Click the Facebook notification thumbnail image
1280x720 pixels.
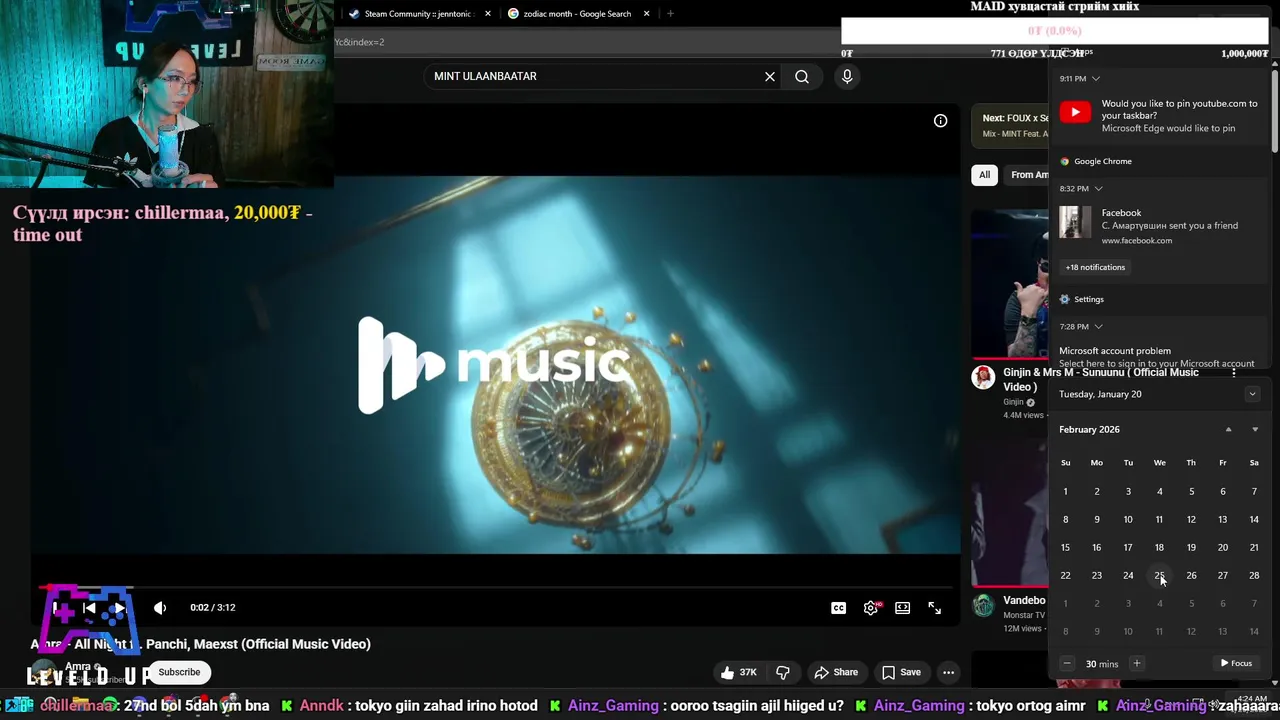(1075, 222)
